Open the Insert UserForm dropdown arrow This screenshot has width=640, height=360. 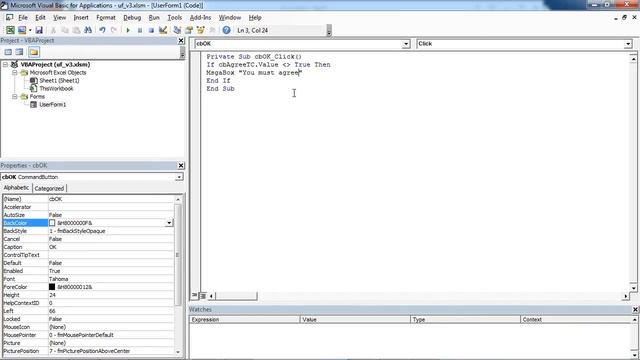(x=30, y=30)
